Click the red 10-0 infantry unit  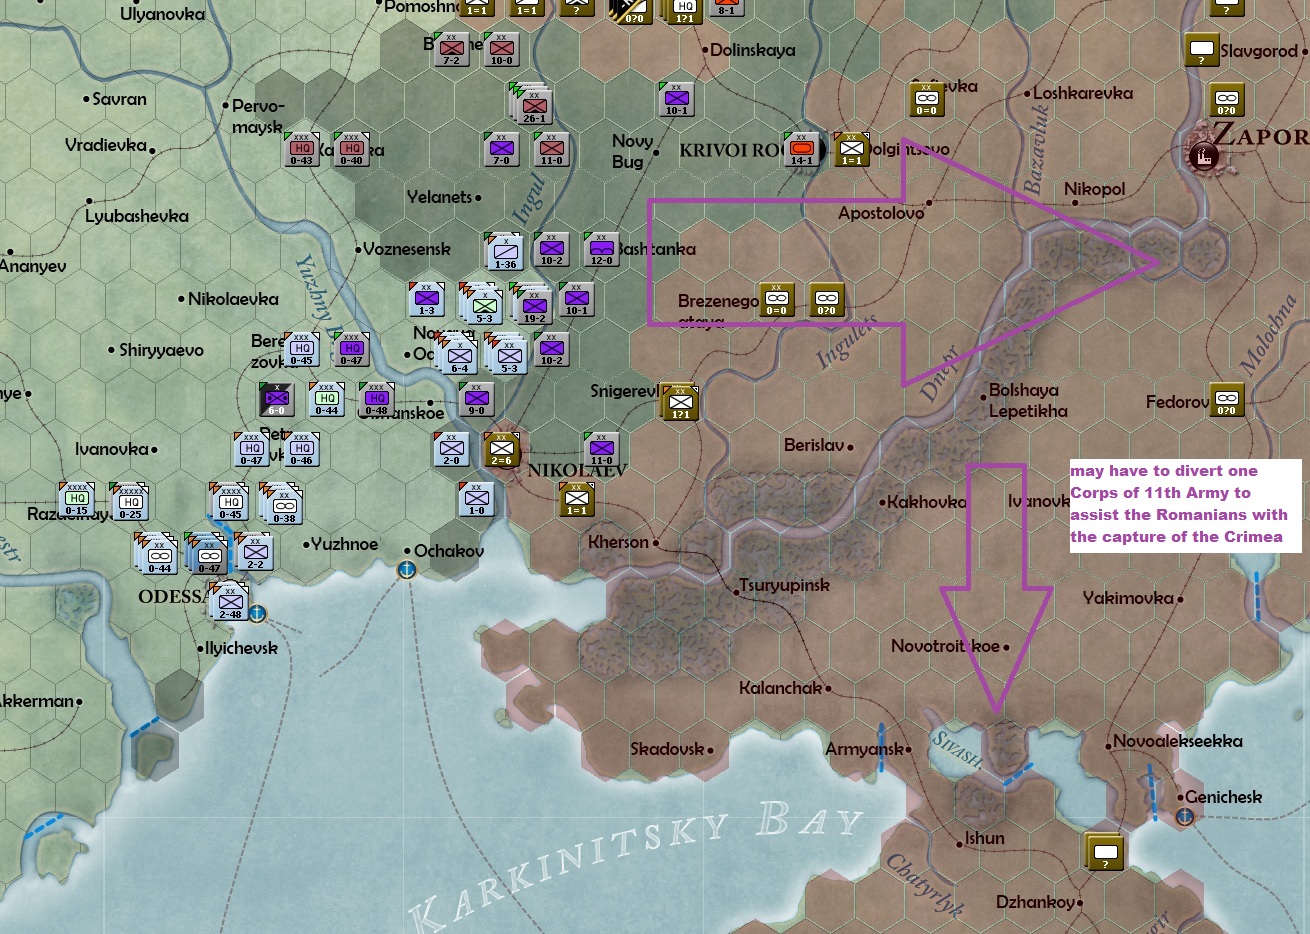click(502, 49)
